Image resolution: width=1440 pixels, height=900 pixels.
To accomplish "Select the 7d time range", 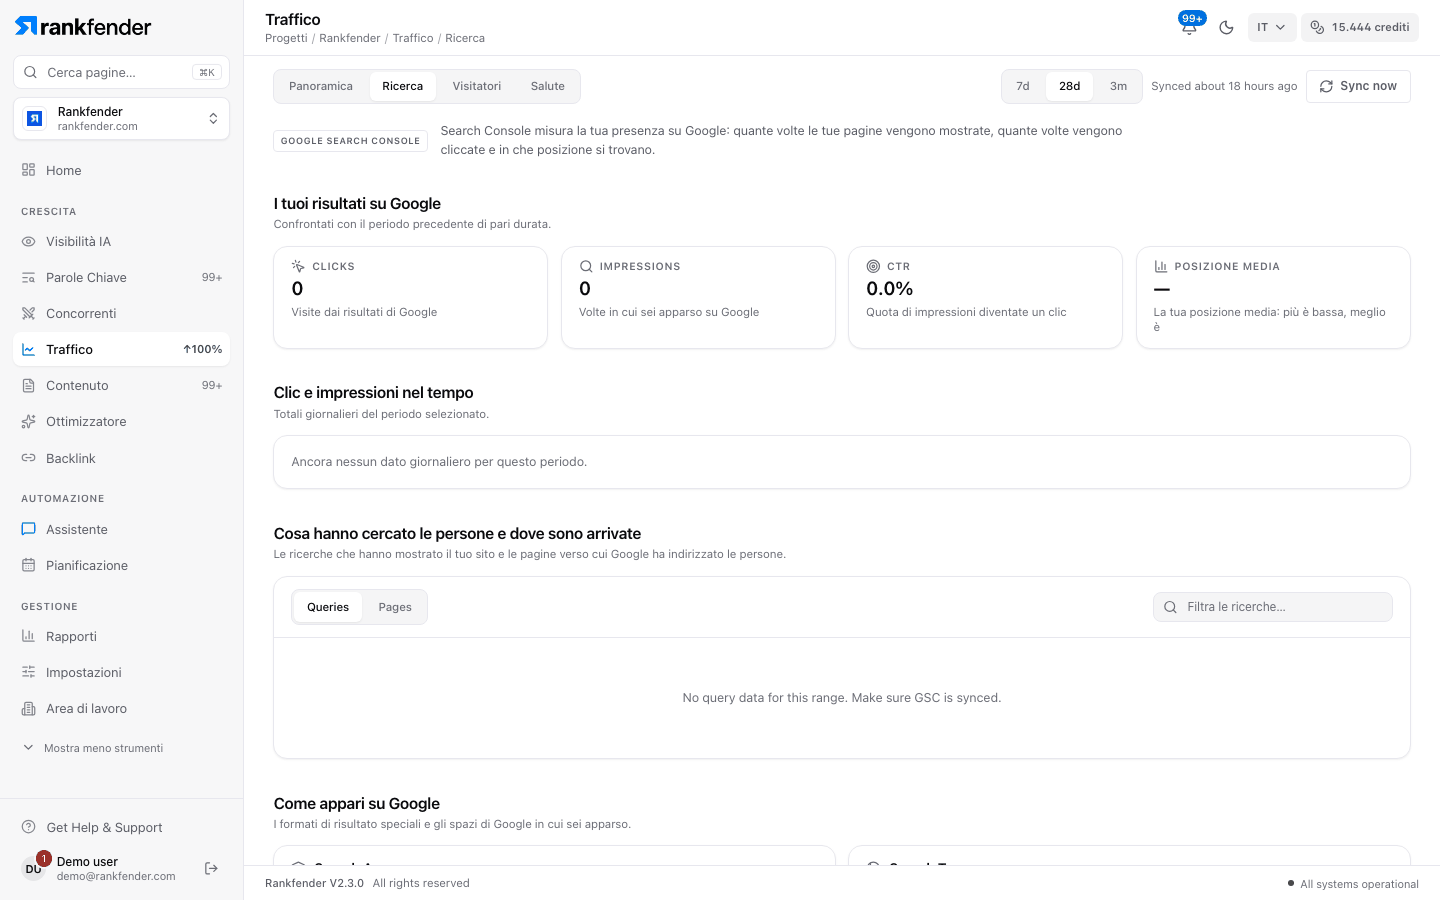I will coord(1023,86).
